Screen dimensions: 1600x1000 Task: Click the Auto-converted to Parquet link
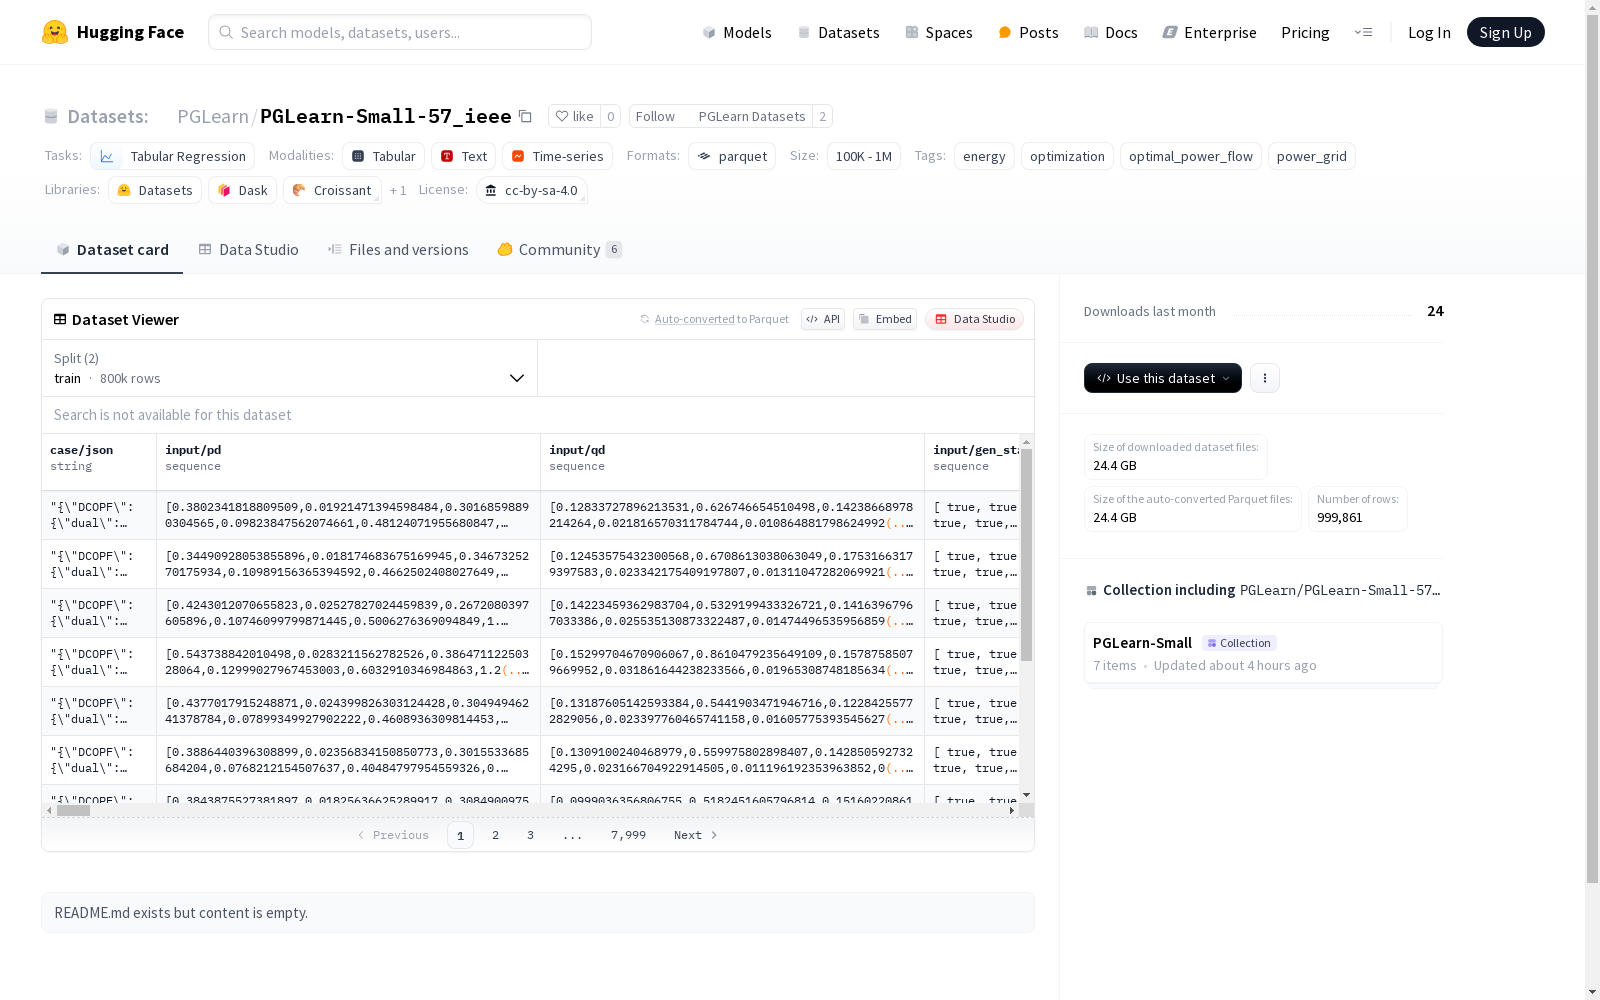click(x=721, y=319)
